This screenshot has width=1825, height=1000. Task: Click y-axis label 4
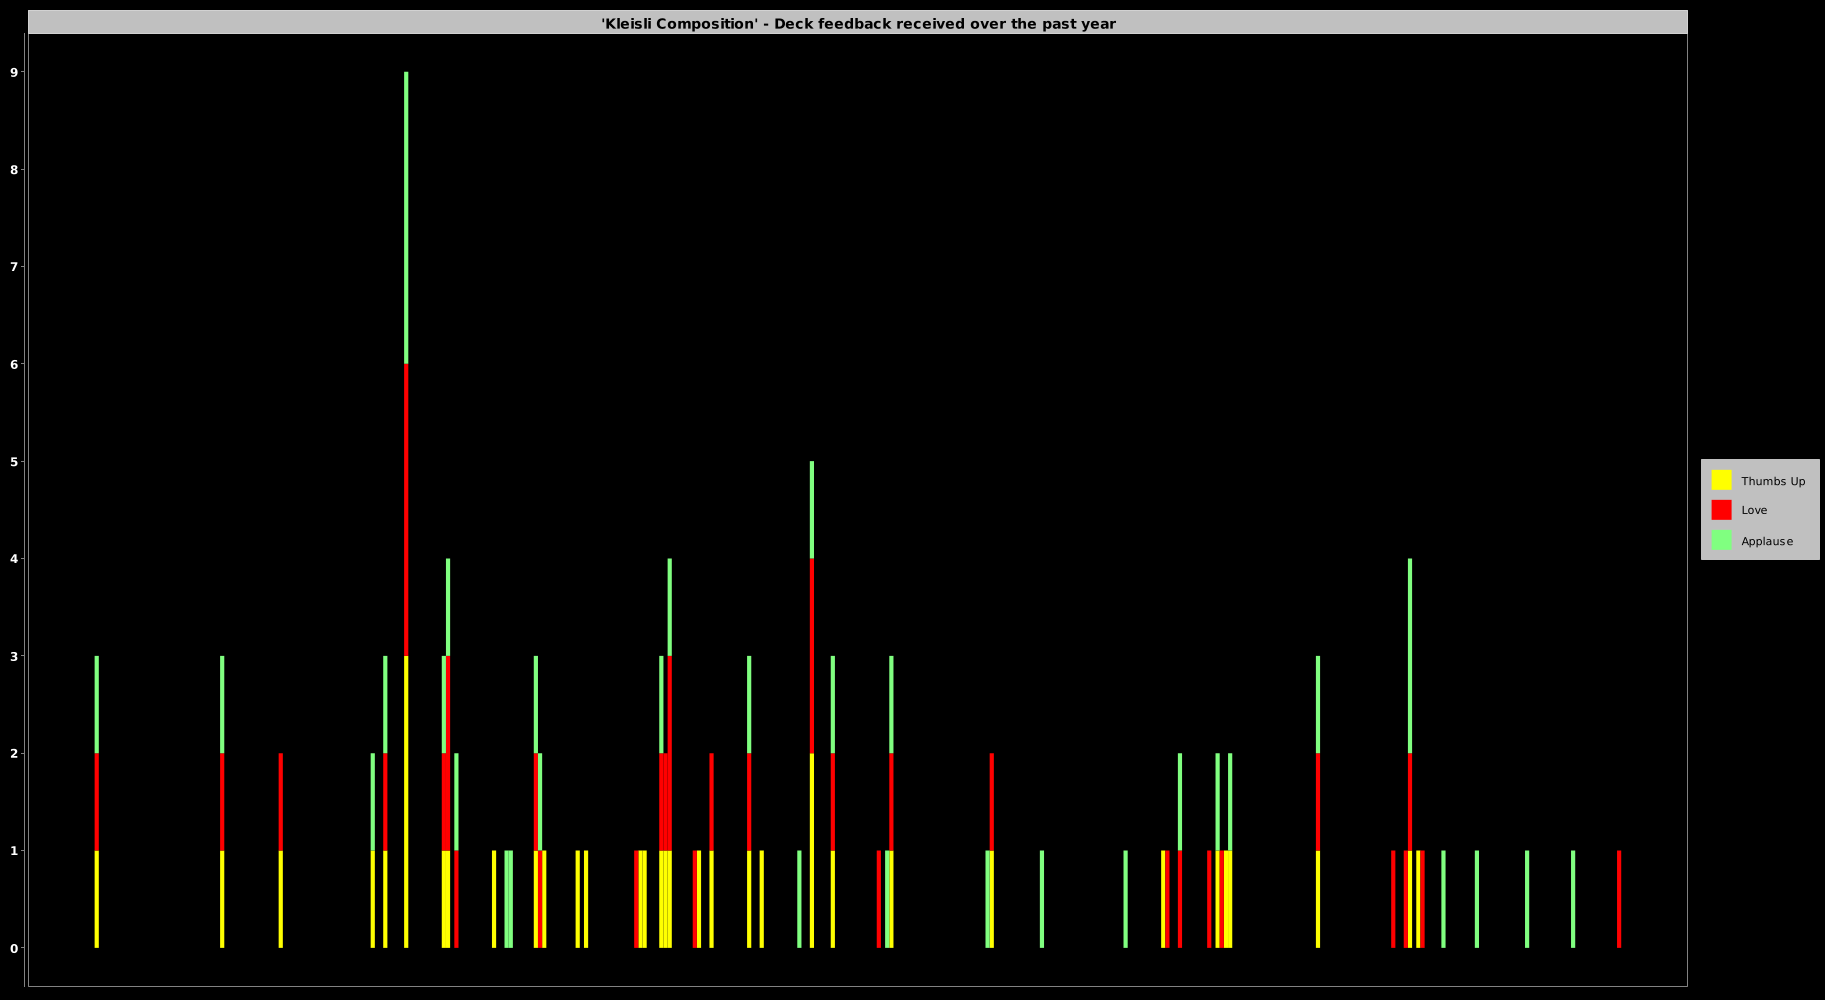14,559
